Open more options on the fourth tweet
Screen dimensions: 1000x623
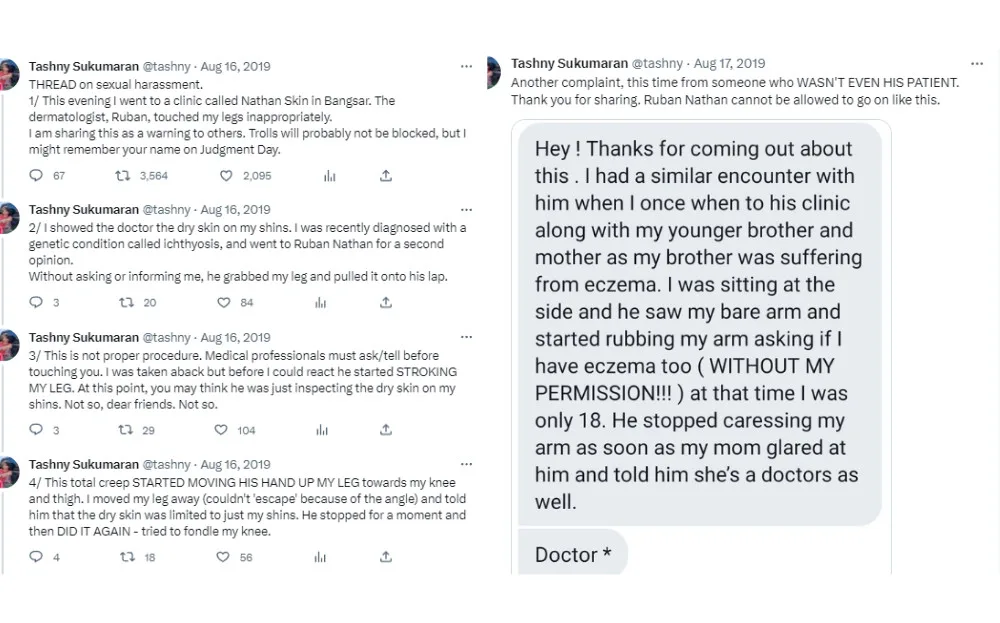(466, 464)
